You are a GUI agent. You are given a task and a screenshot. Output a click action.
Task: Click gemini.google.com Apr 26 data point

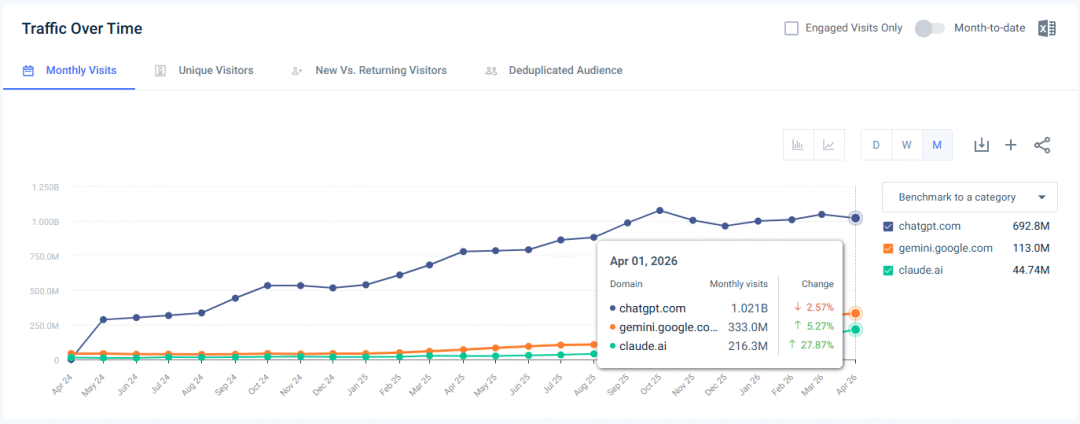click(x=855, y=313)
